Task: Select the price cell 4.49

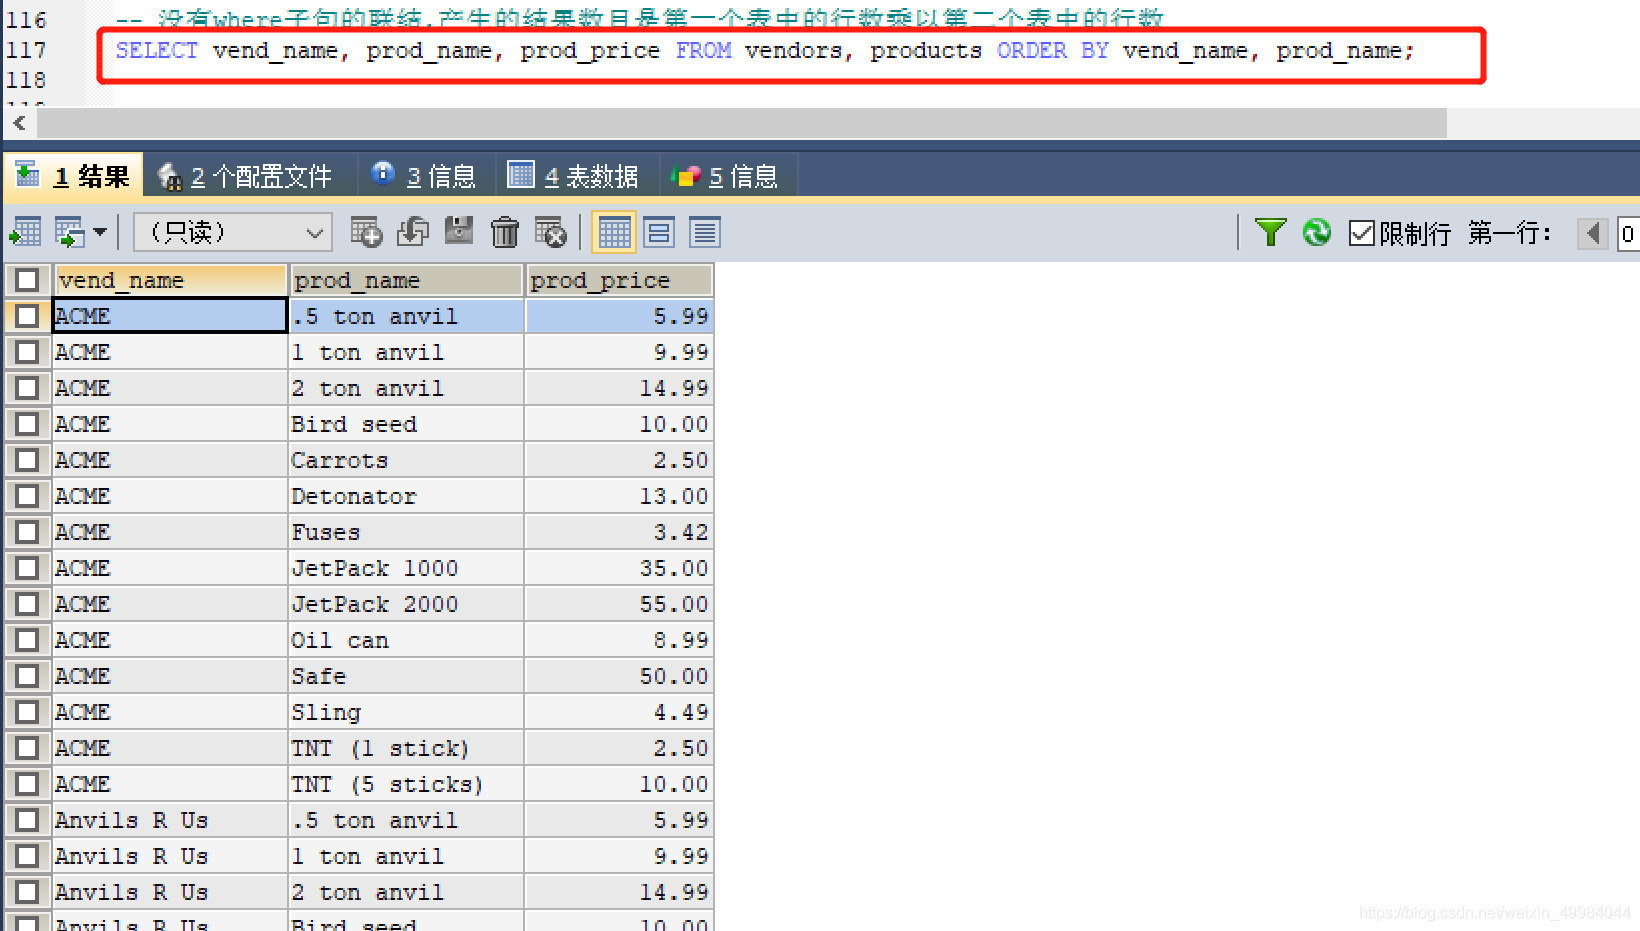Action: [619, 712]
